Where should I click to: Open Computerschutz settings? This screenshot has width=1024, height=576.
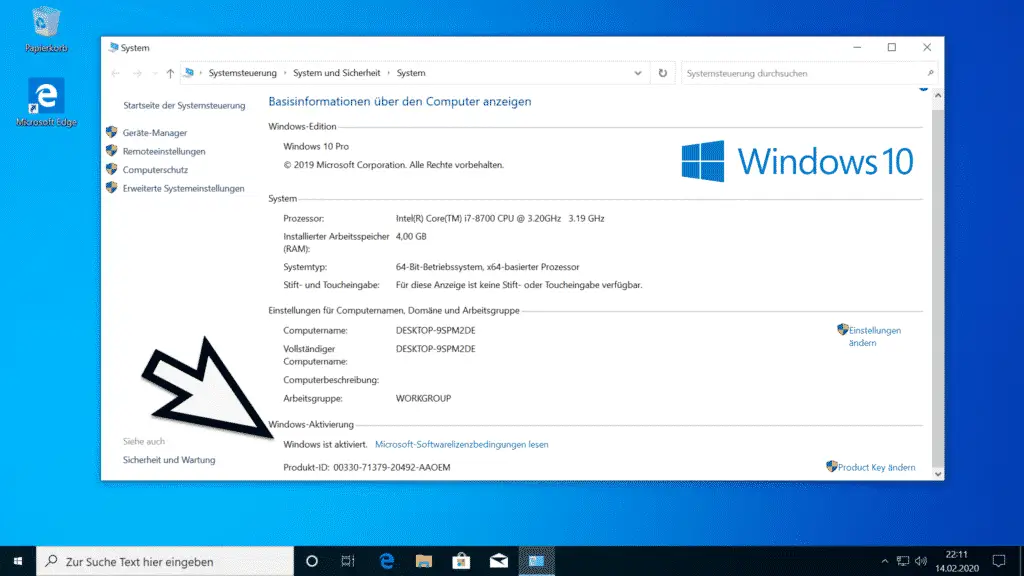[x=155, y=170]
